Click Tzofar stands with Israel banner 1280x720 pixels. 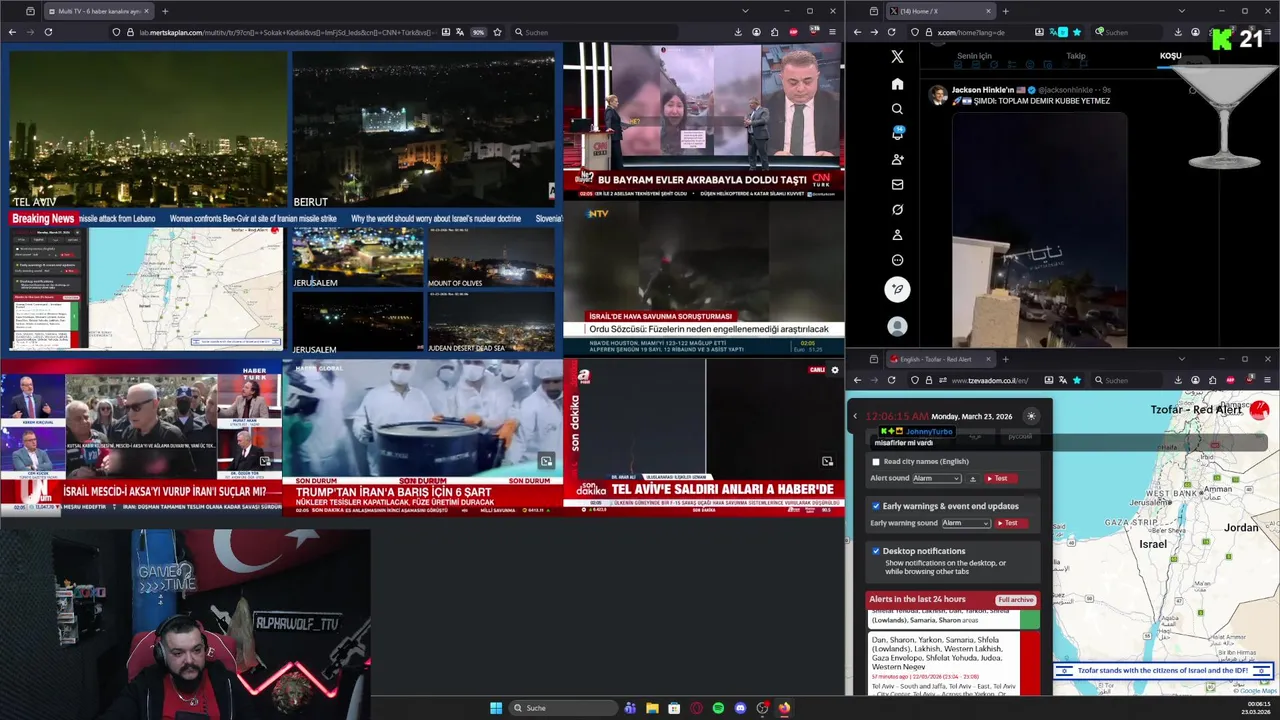[1162, 670]
